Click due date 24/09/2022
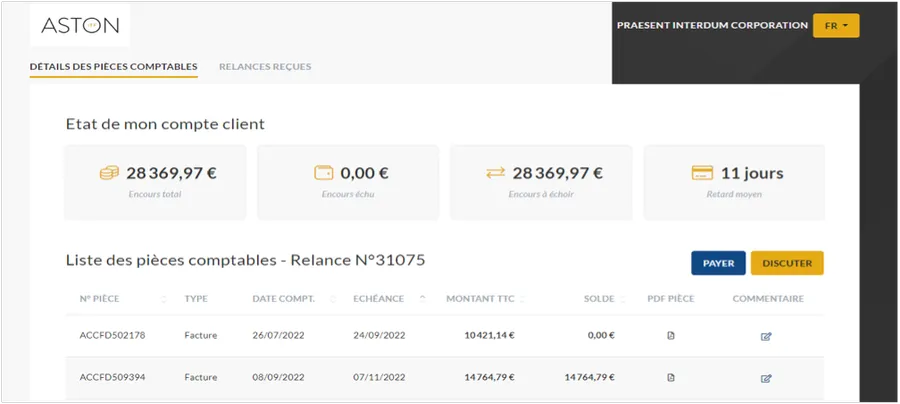The image size is (900, 404). [x=379, y=336]
